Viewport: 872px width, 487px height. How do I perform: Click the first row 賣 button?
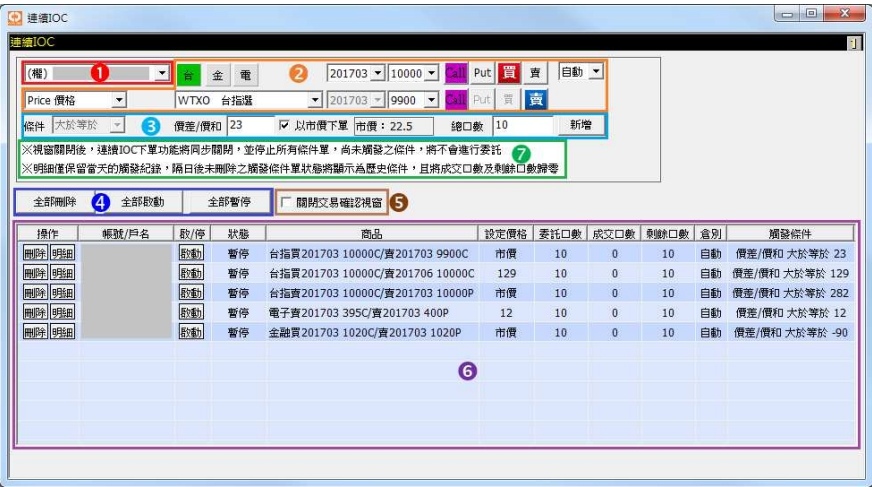(x=536, y=73)
